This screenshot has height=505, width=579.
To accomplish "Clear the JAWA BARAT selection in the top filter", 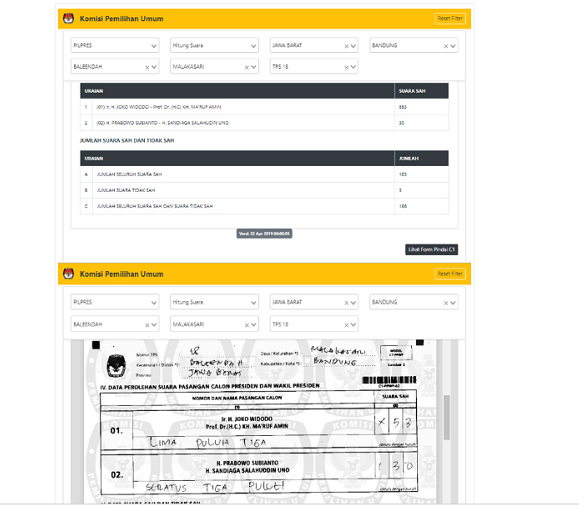I will (346, 46).
